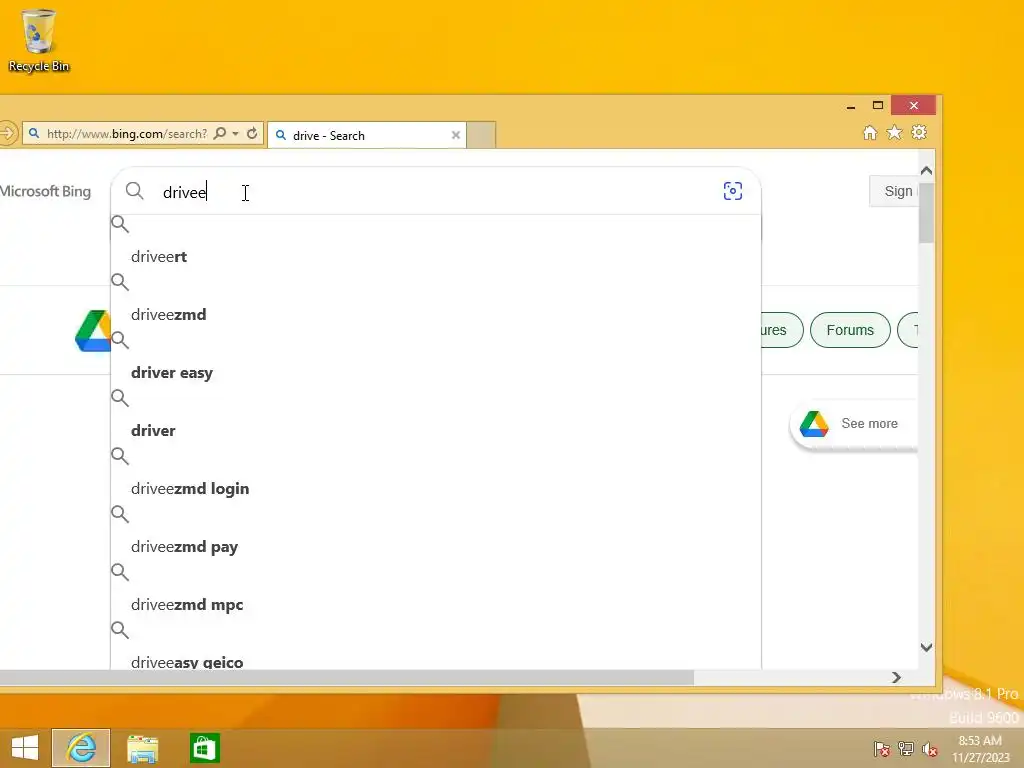Click the browser forward arrow button
Image resolution: width=1024 pixels, height=768 pixels.
click(x=7, y=133)
